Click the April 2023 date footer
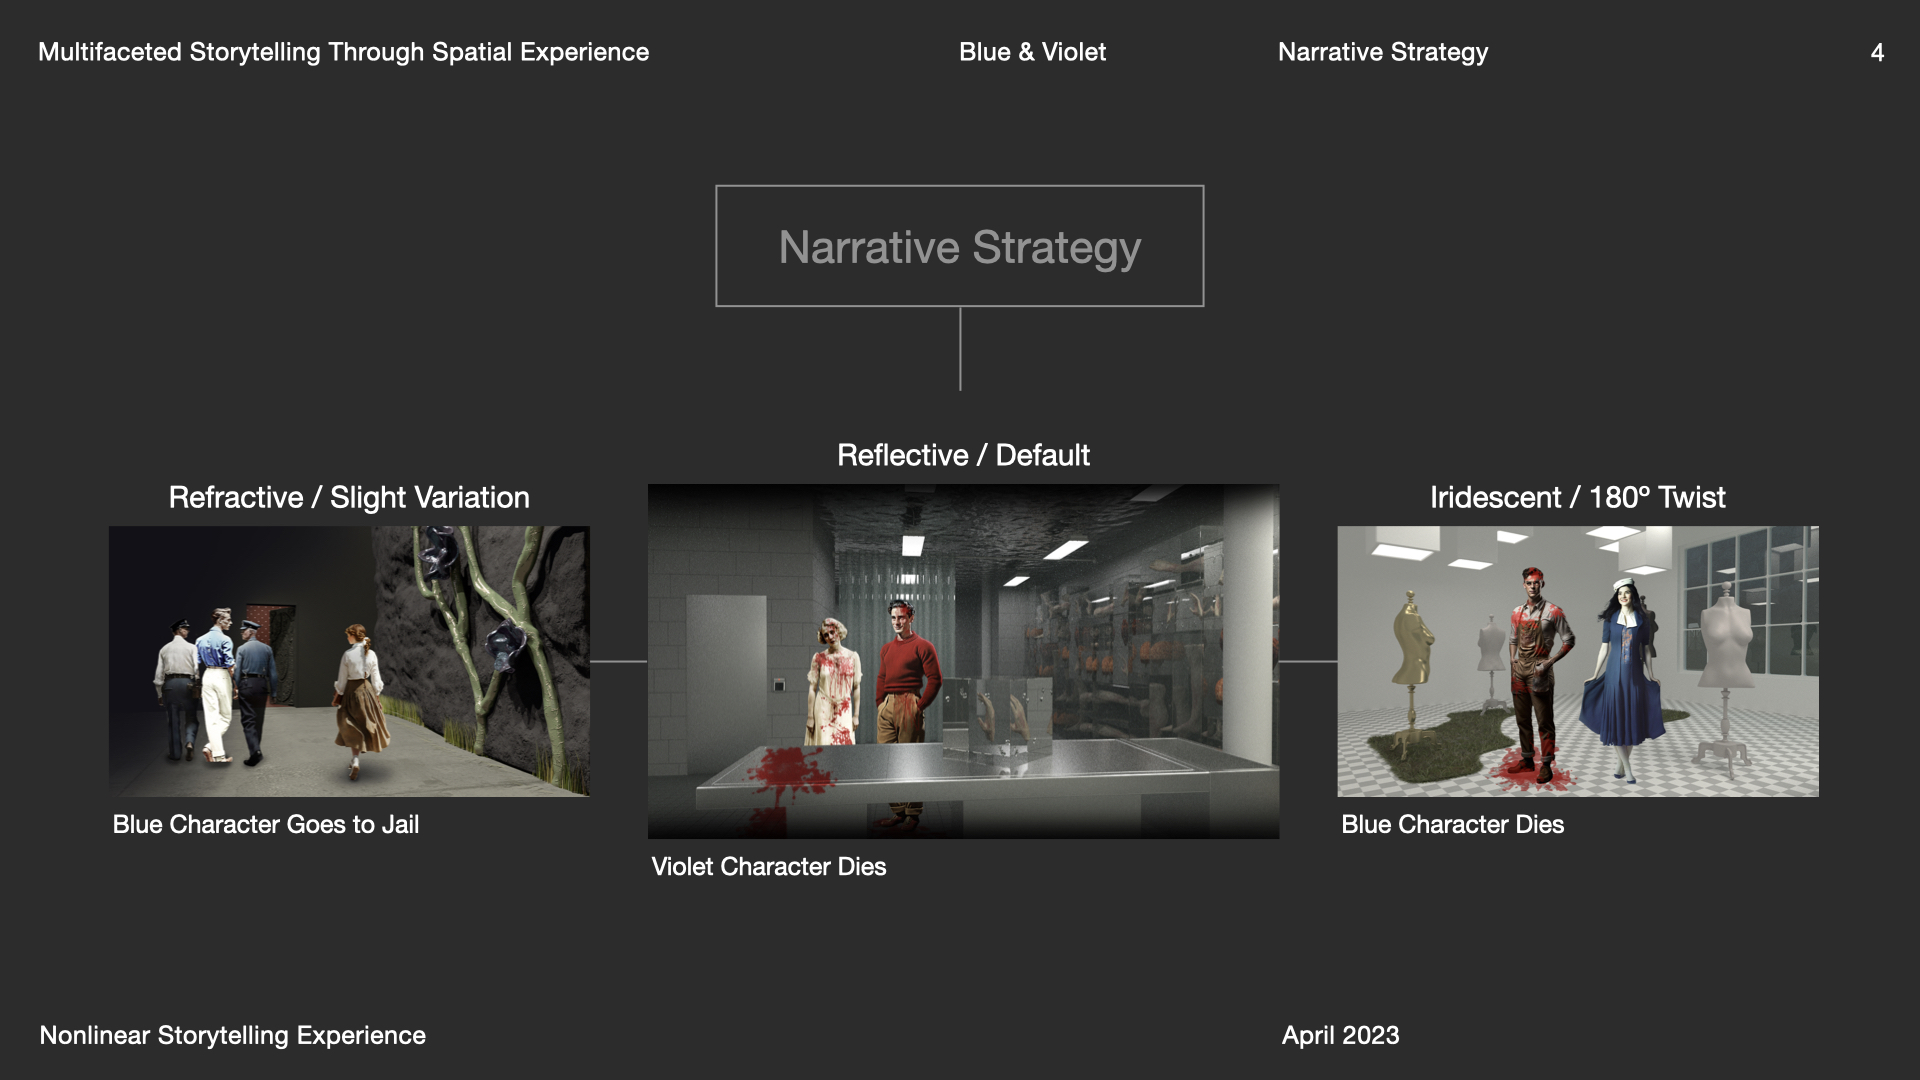The image size is (1920, 1080). 1340,1035
